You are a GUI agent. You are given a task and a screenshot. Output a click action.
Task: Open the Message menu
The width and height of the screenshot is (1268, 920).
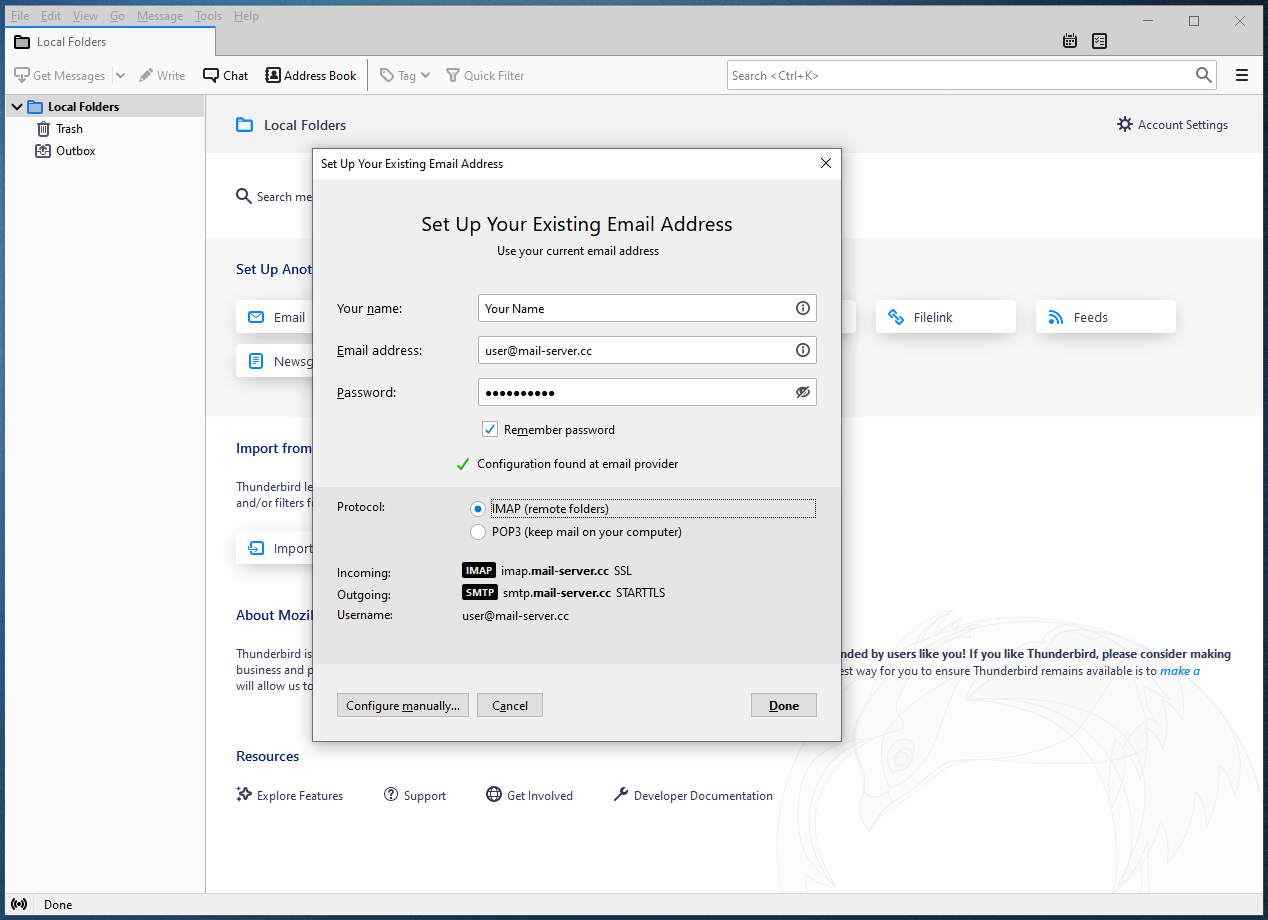tap(159, 16)
